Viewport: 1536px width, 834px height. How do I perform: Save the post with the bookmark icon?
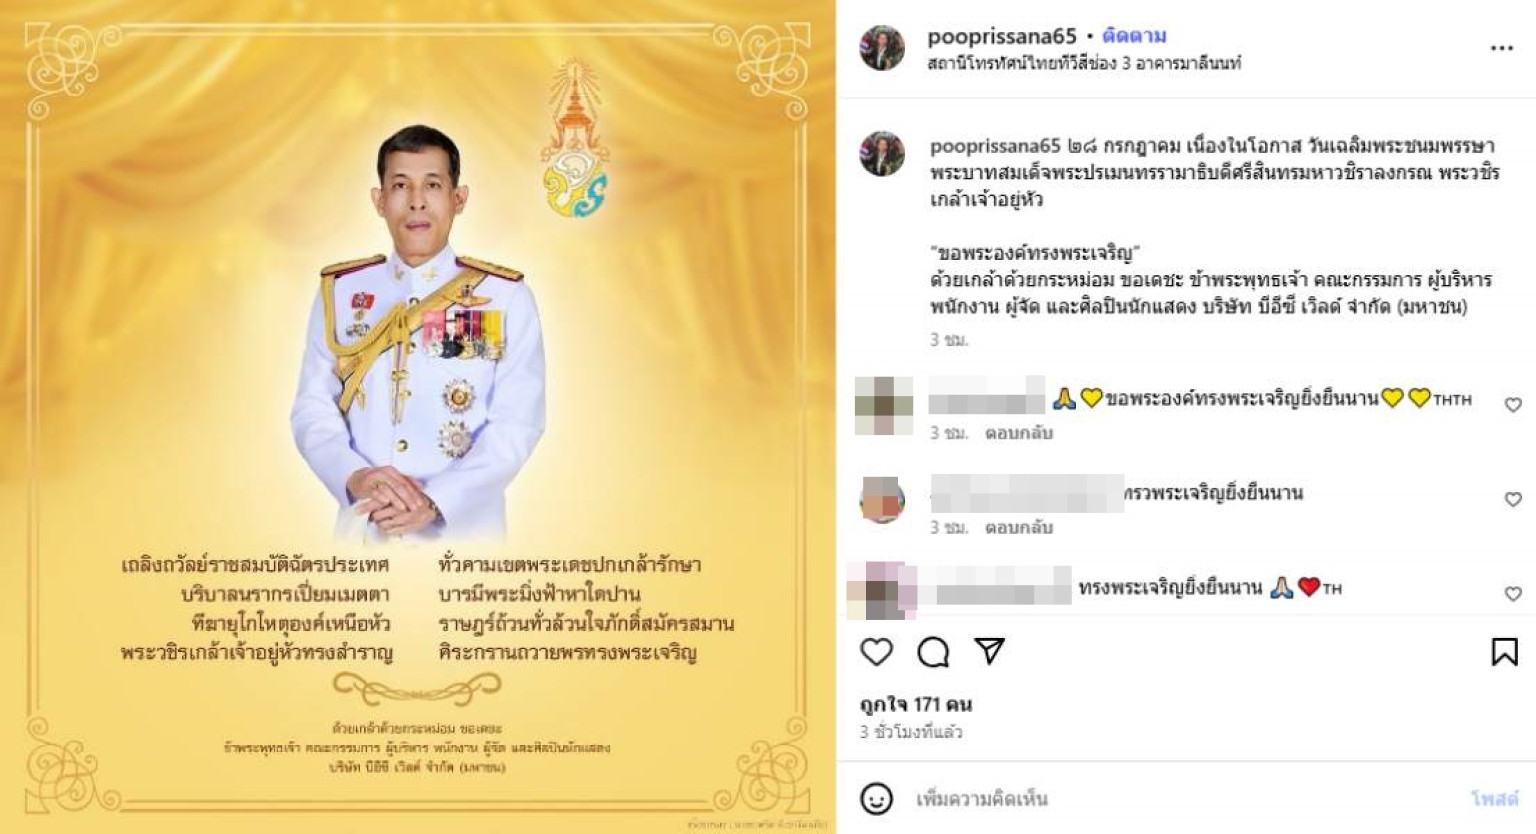tap(1504, 652)
